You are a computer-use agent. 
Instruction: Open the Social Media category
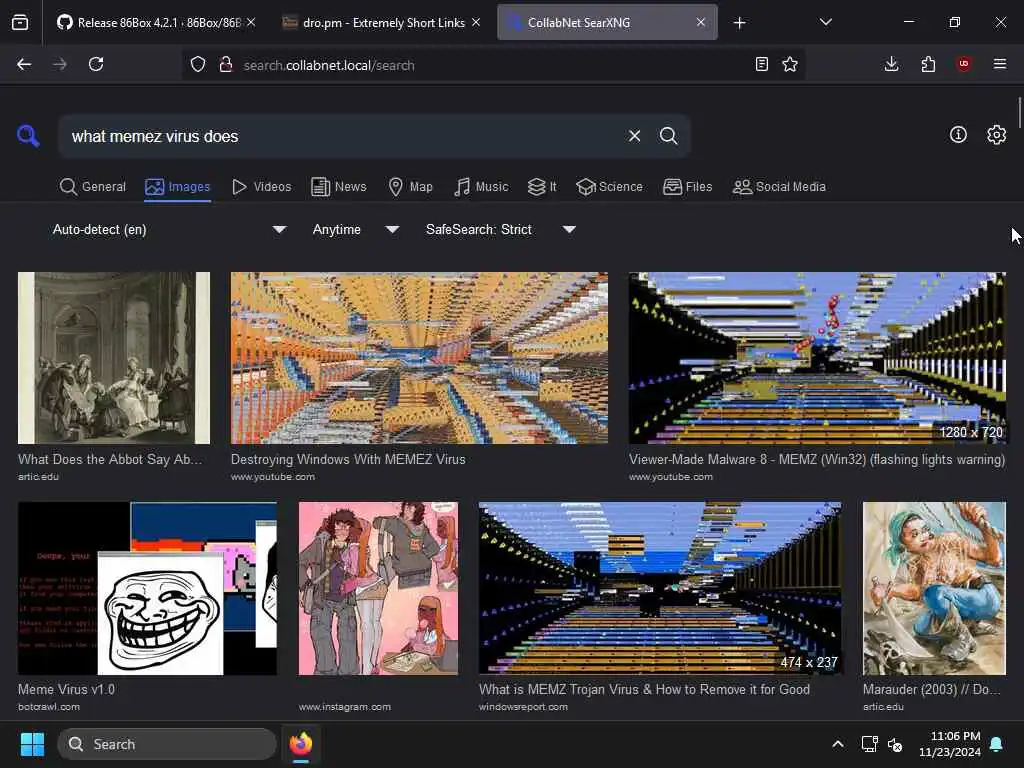[779, 187]
